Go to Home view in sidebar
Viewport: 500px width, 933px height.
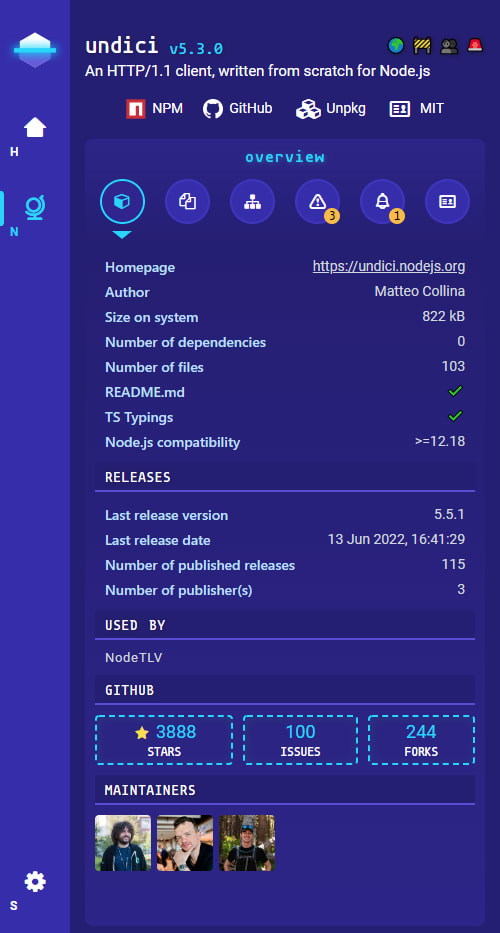click(35, 127)
